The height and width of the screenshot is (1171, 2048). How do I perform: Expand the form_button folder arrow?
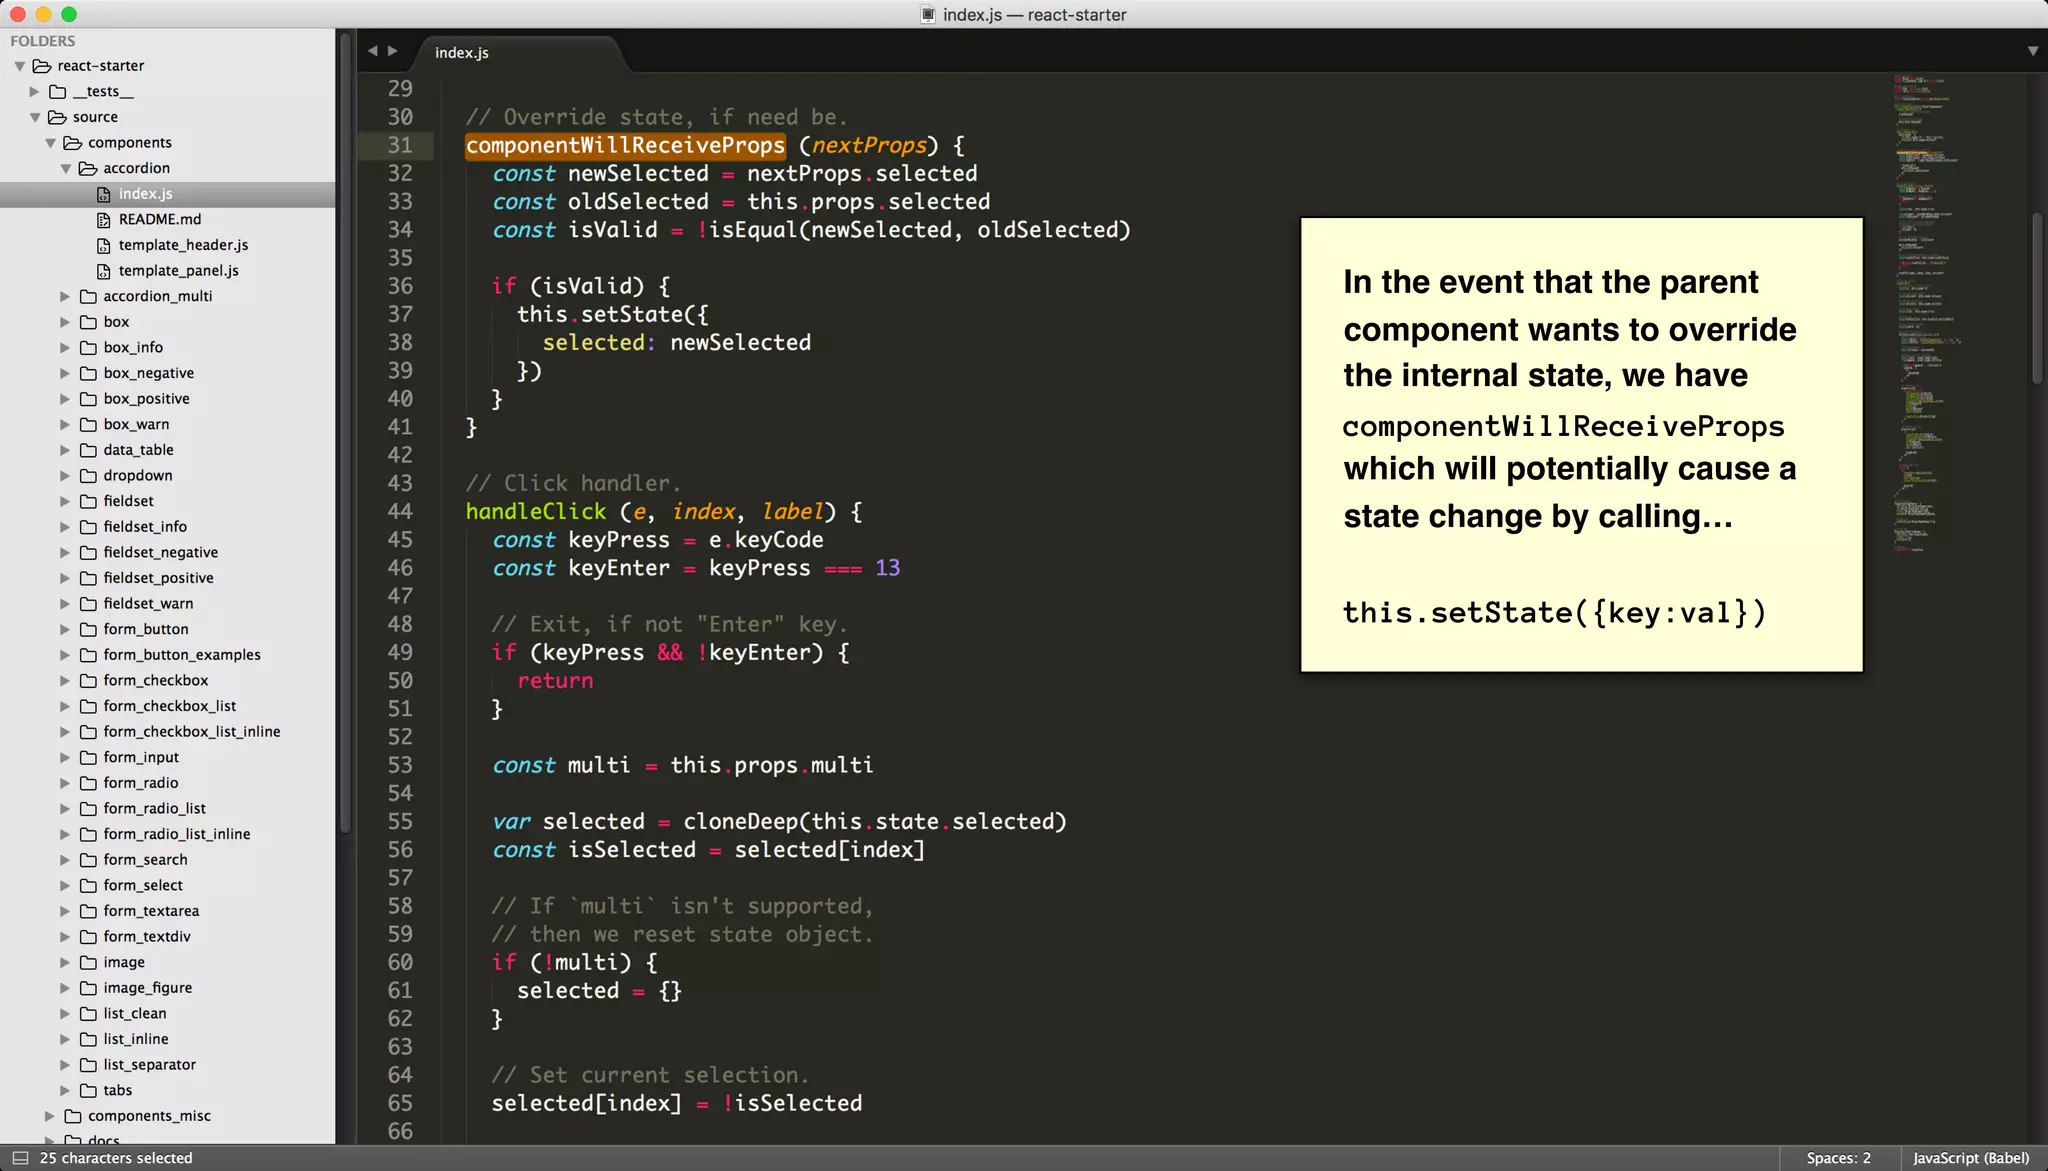[65, 630]
